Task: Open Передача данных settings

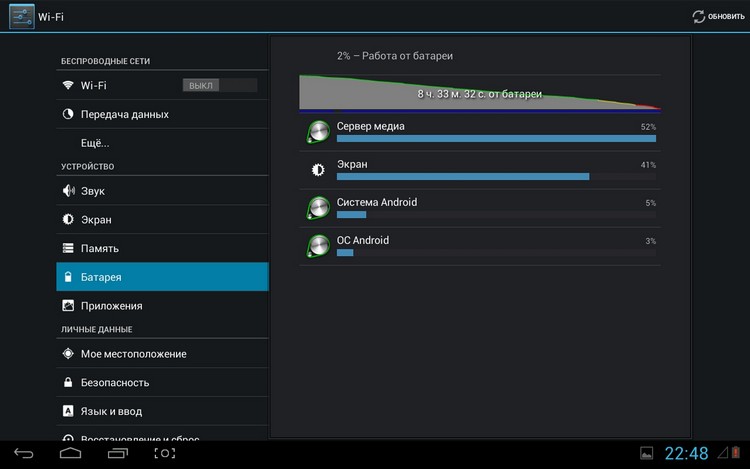Action: pos(162,114)
